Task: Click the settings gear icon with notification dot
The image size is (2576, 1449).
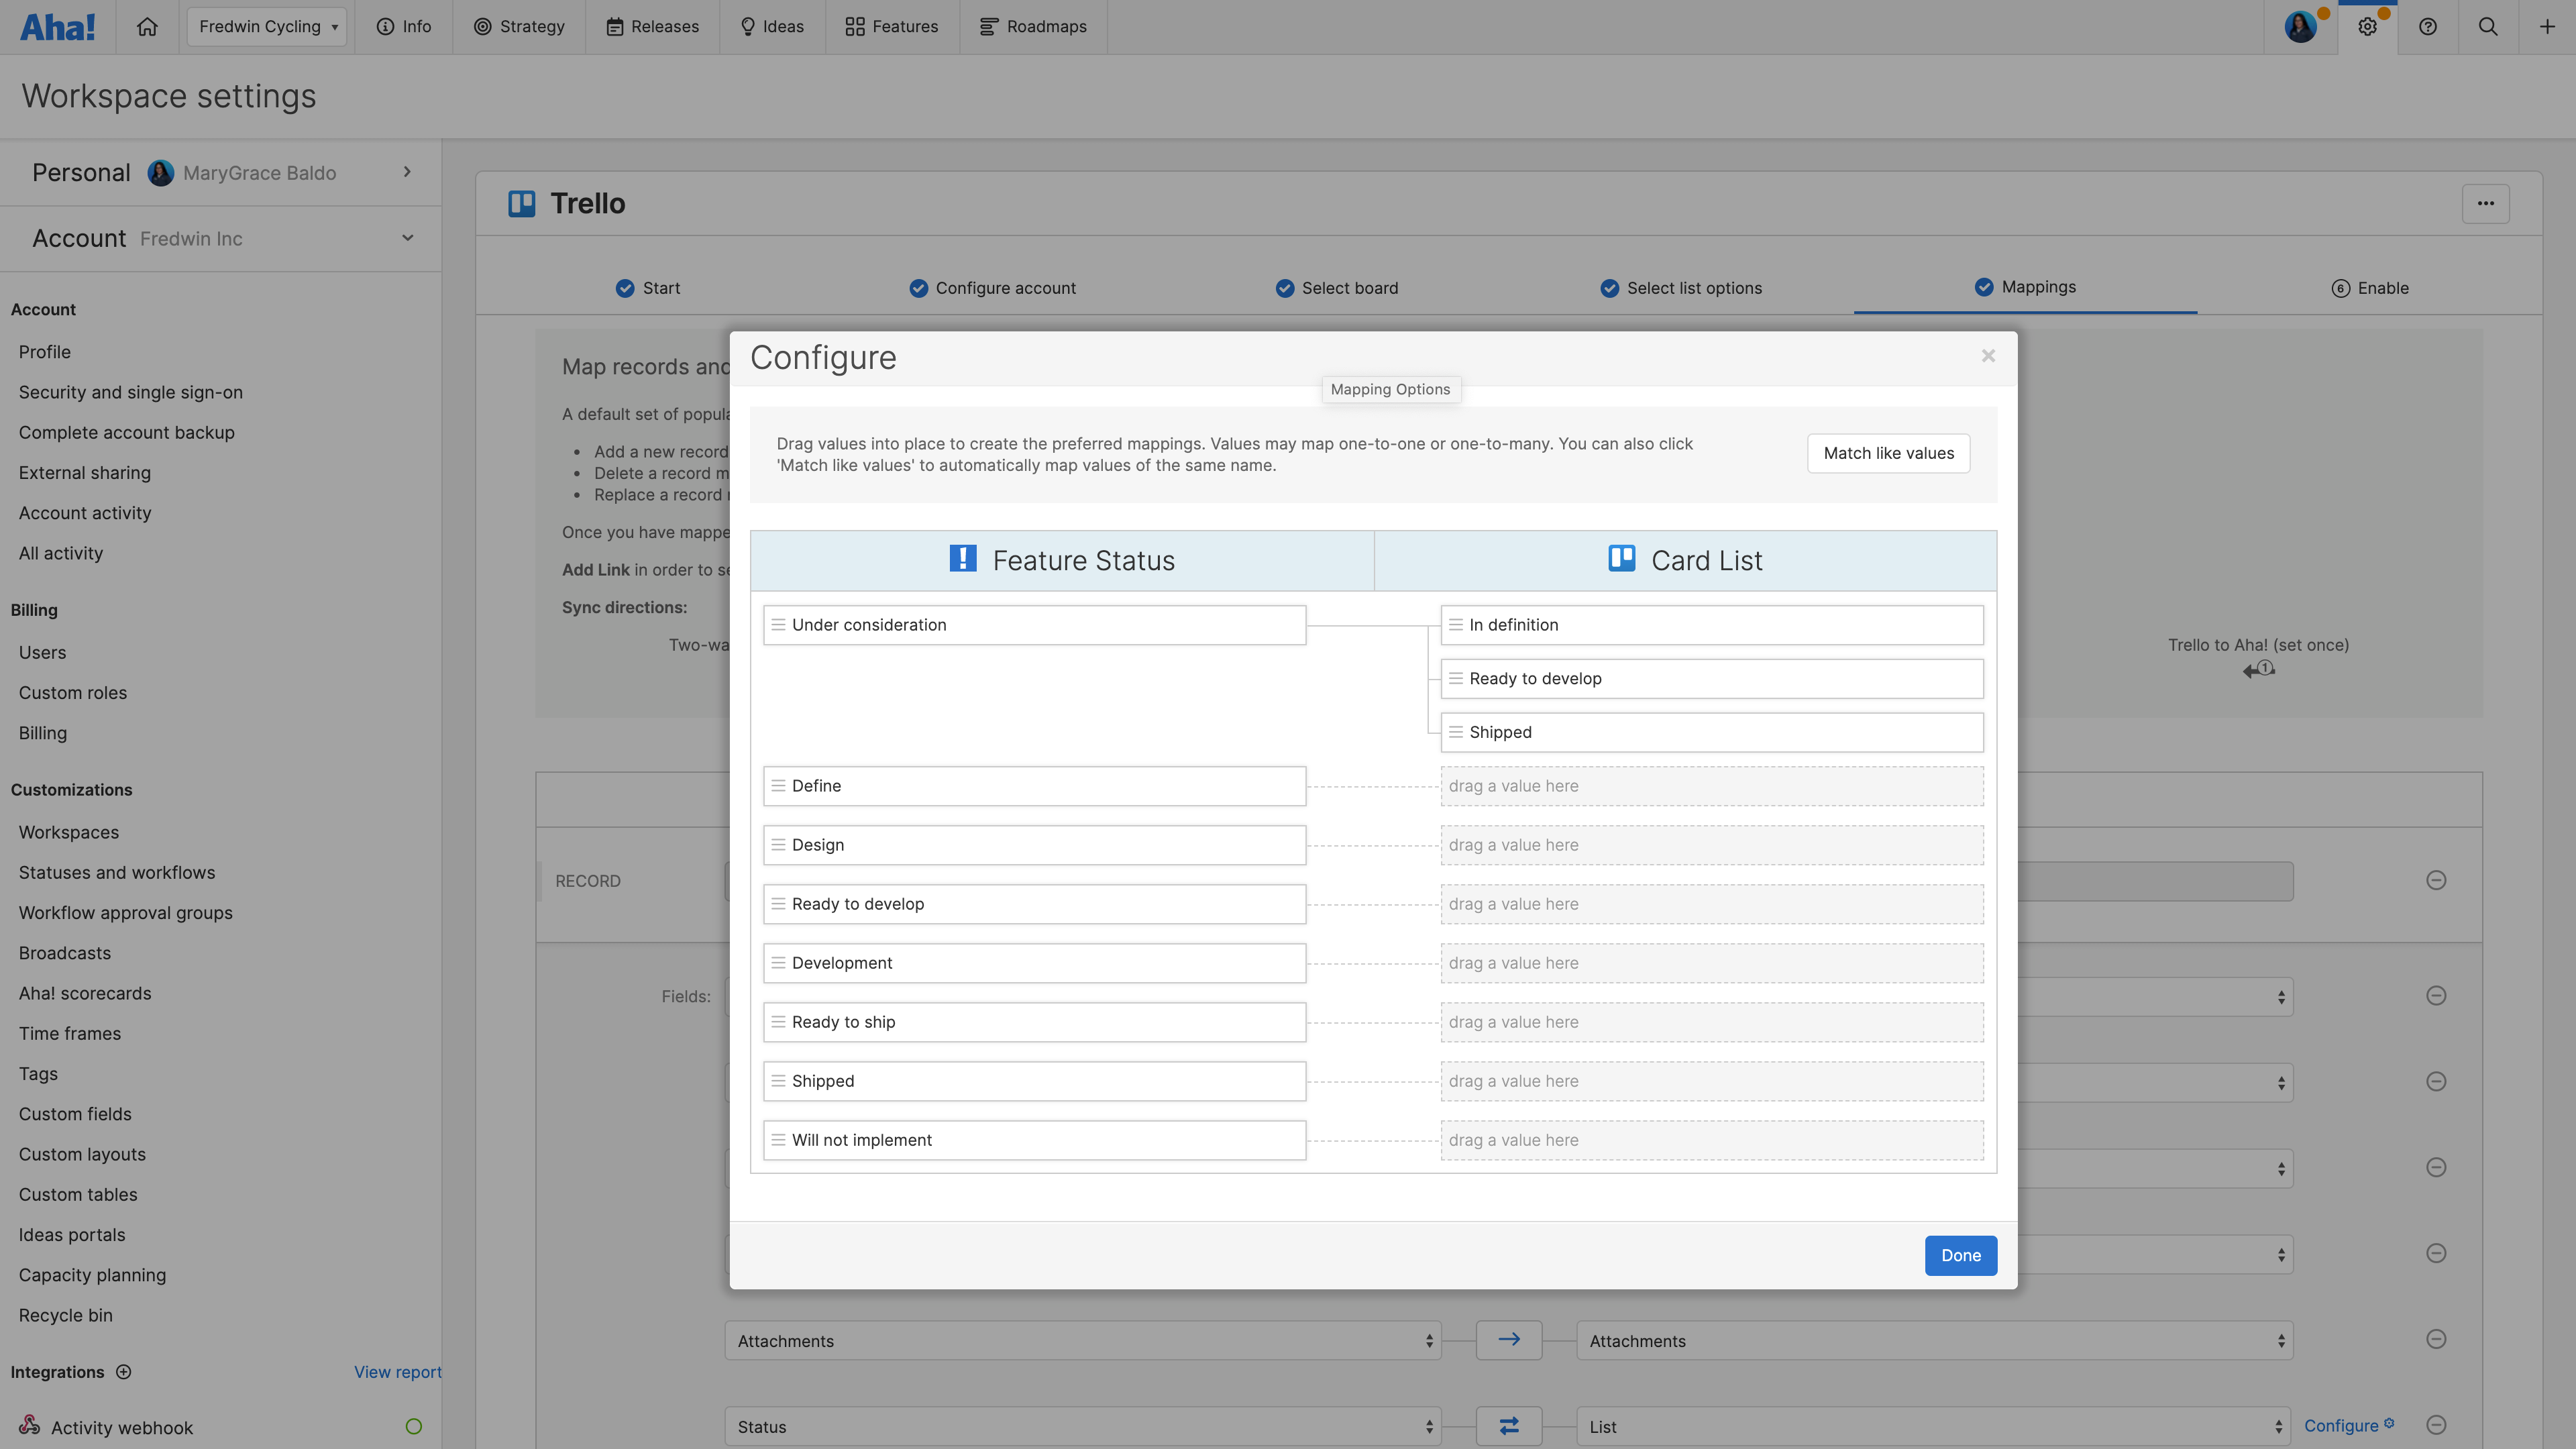Action: pyautogui.click(x=2368, y=26)
